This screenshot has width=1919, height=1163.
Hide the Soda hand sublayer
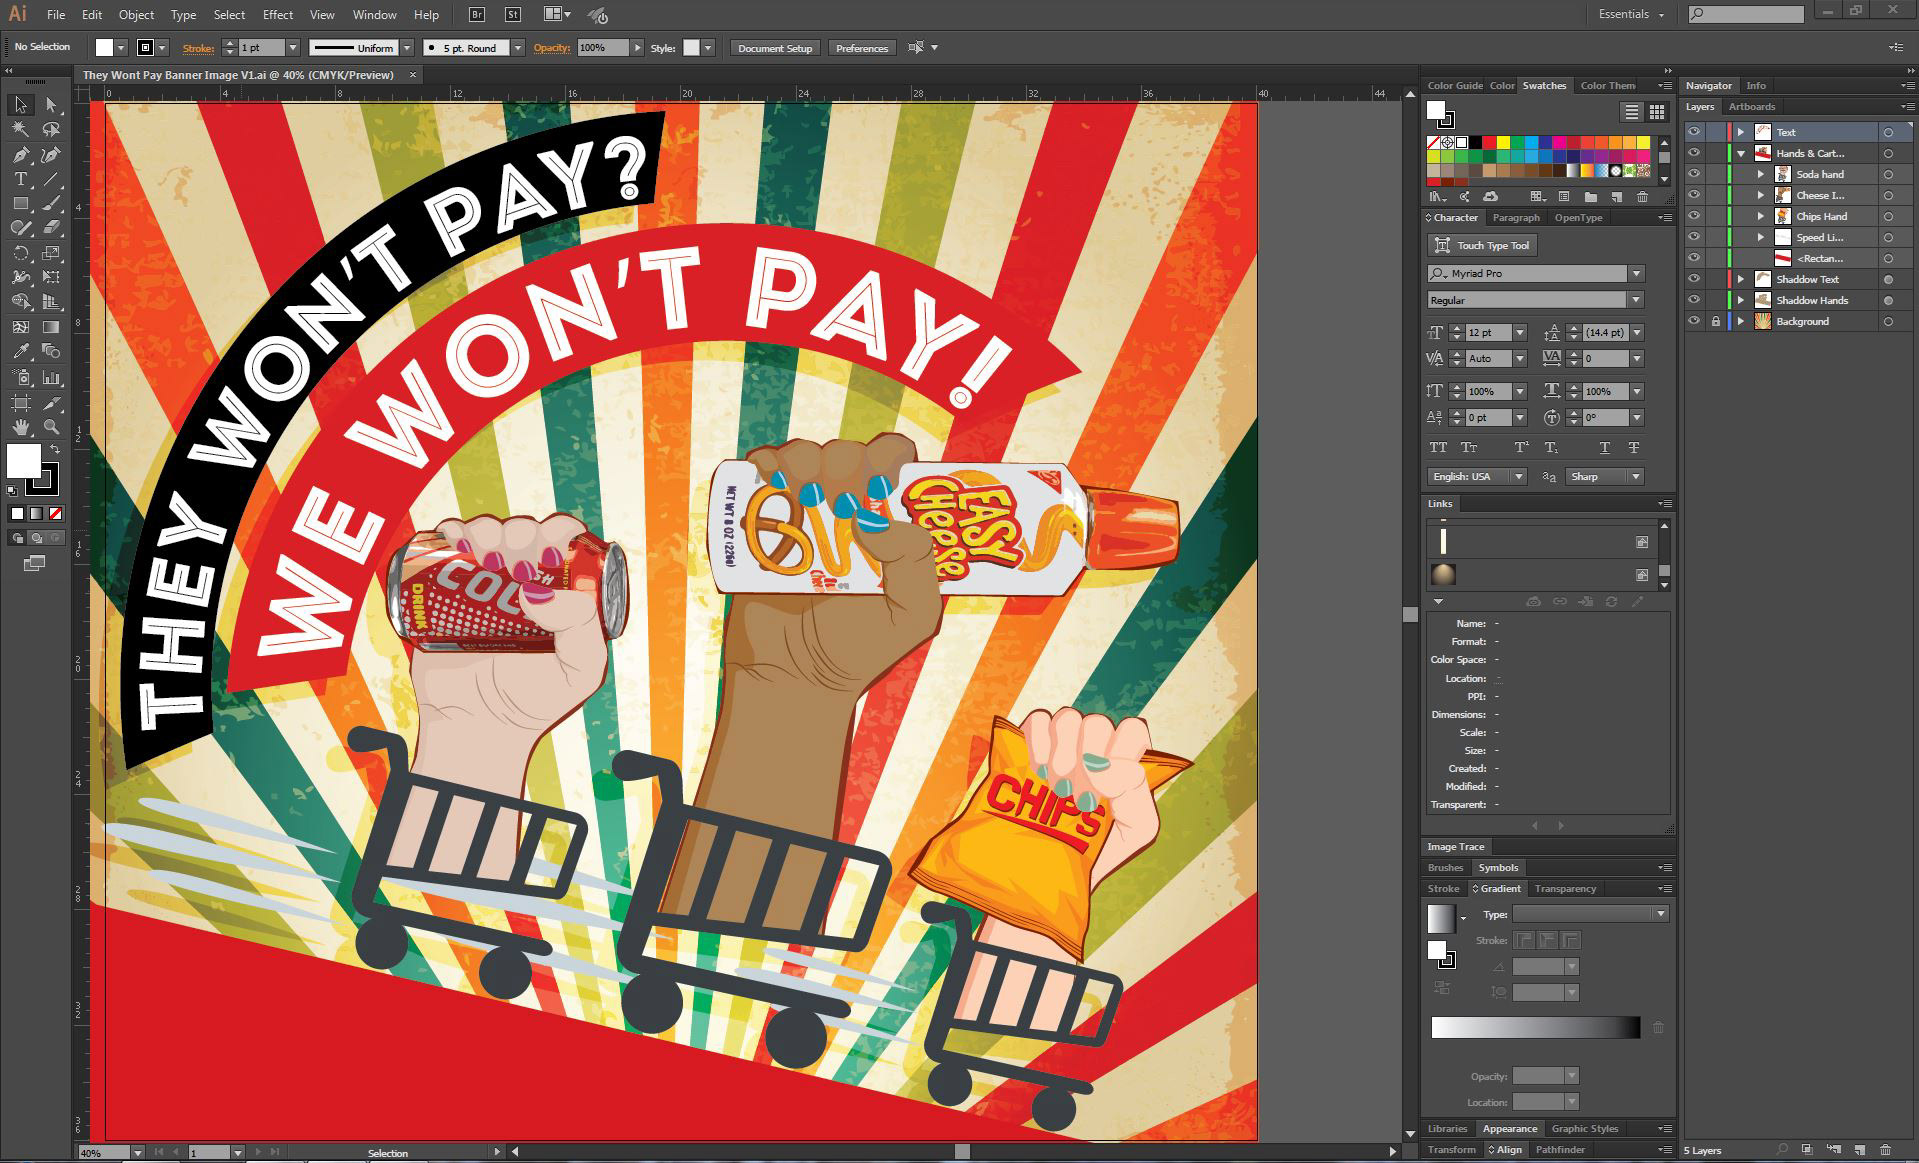click(1694, 174)
